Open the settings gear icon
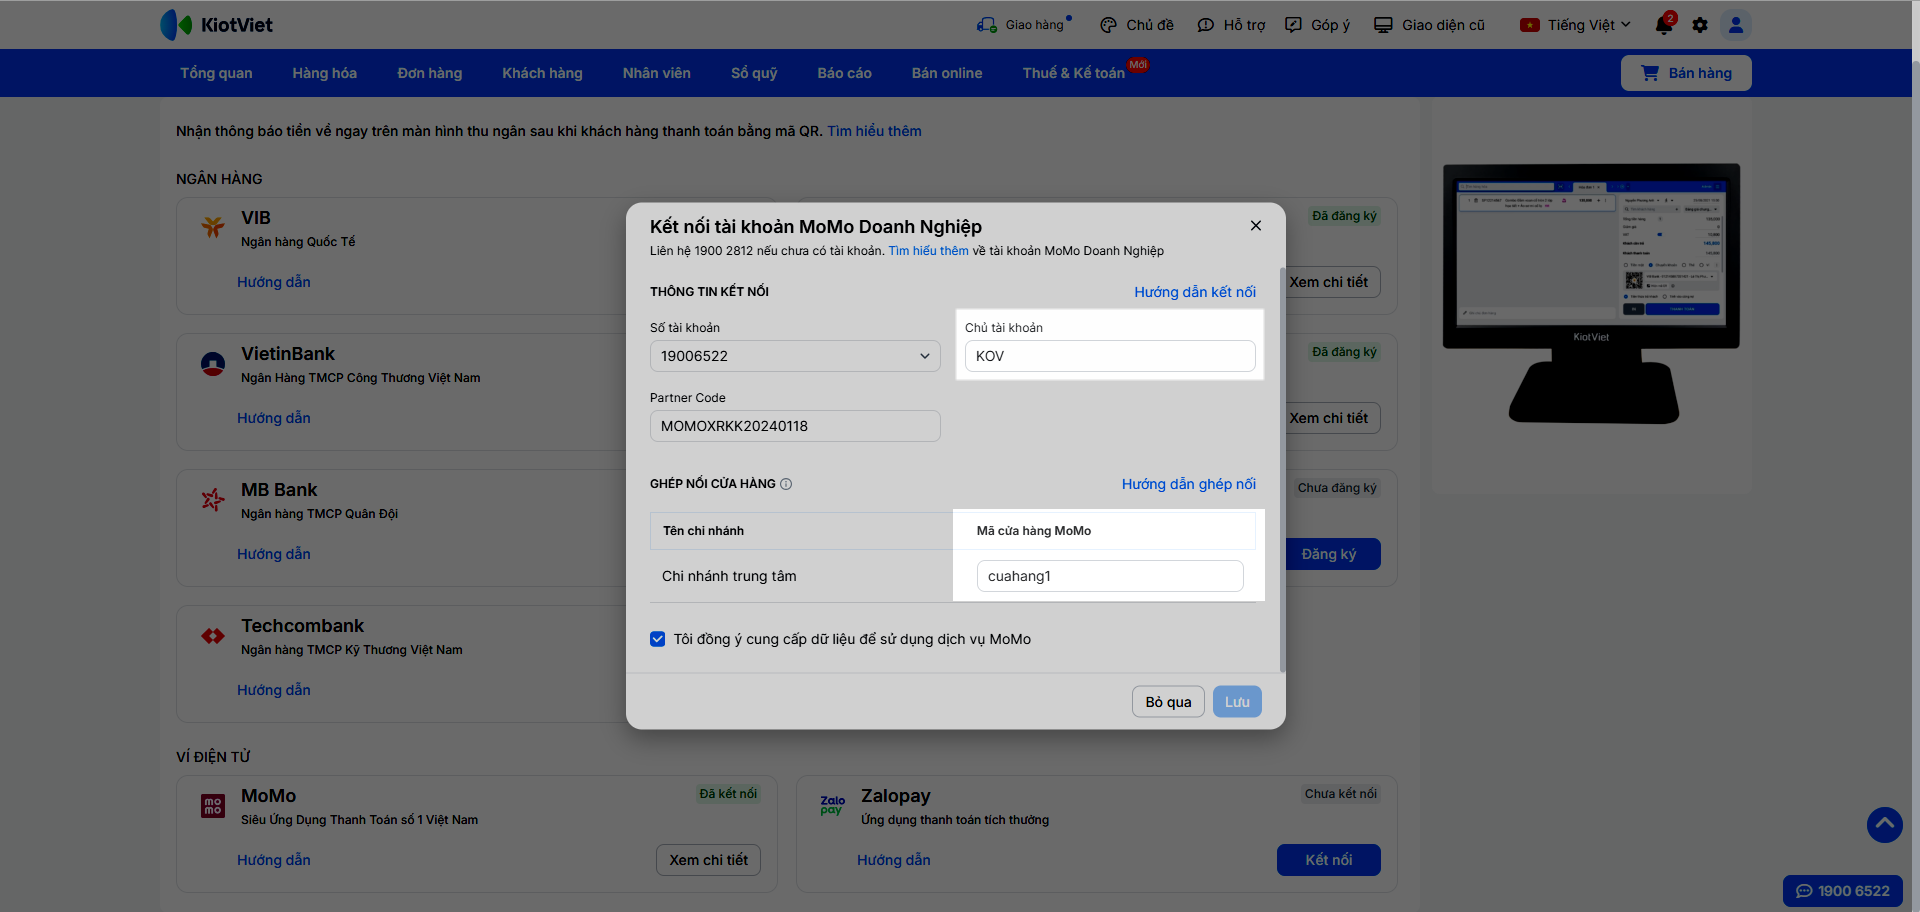 pyautogui.click(x=1700, y=25)
